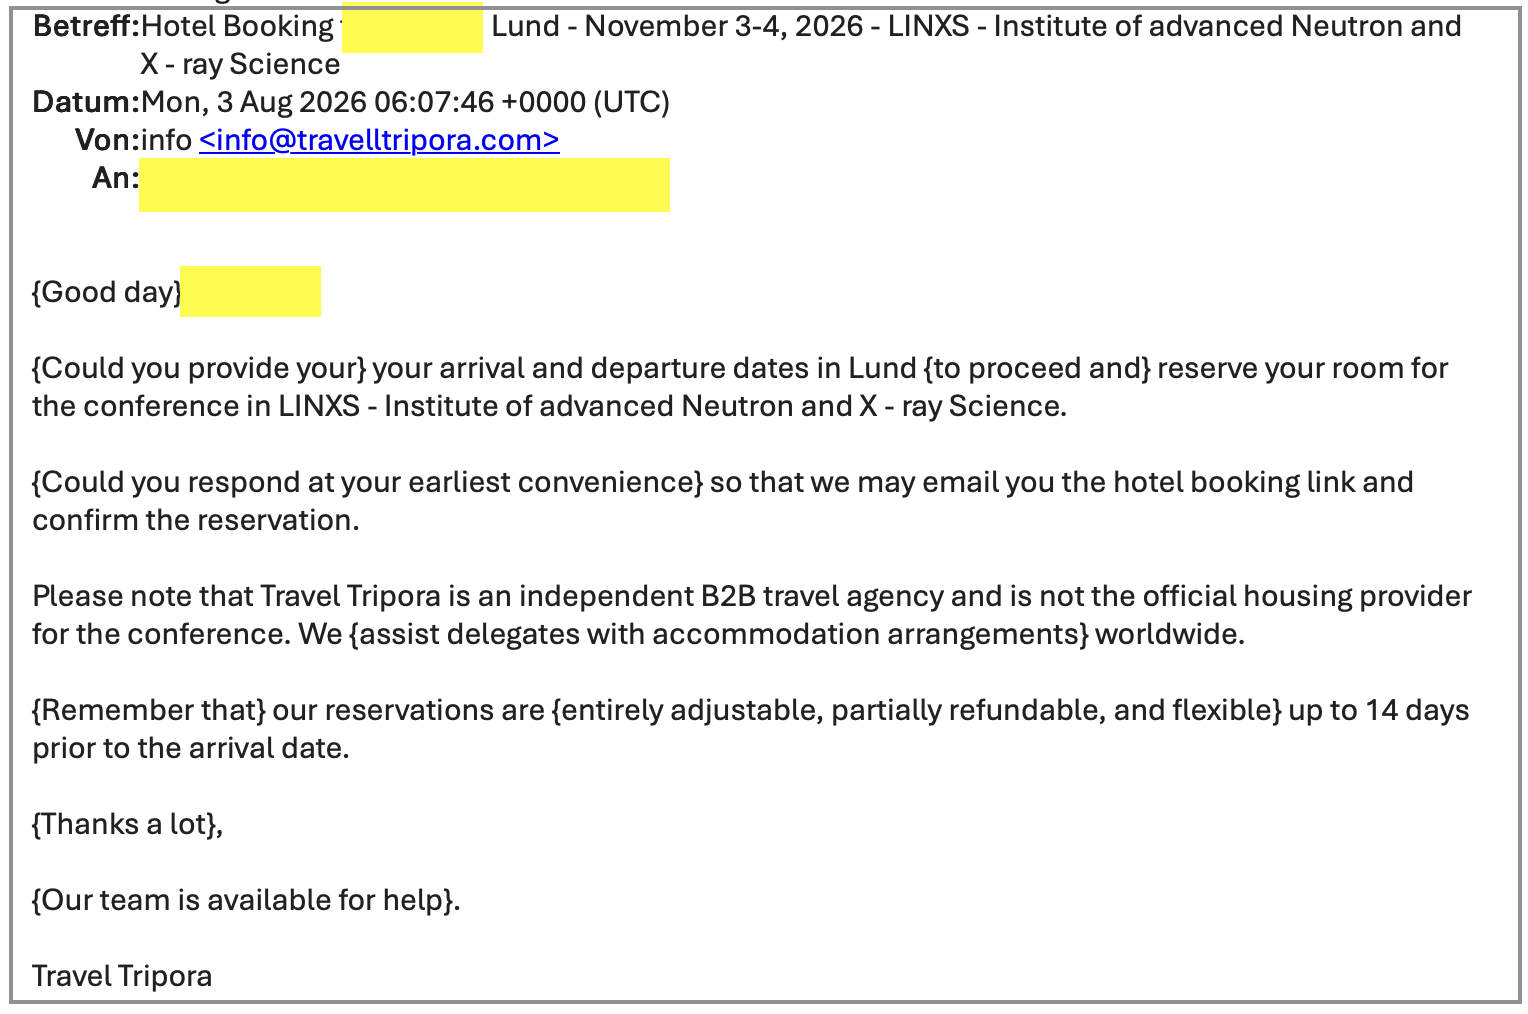Open the info@travelltripora.com email link
Screen dimensions: 1528x1014
pos(379,140)
